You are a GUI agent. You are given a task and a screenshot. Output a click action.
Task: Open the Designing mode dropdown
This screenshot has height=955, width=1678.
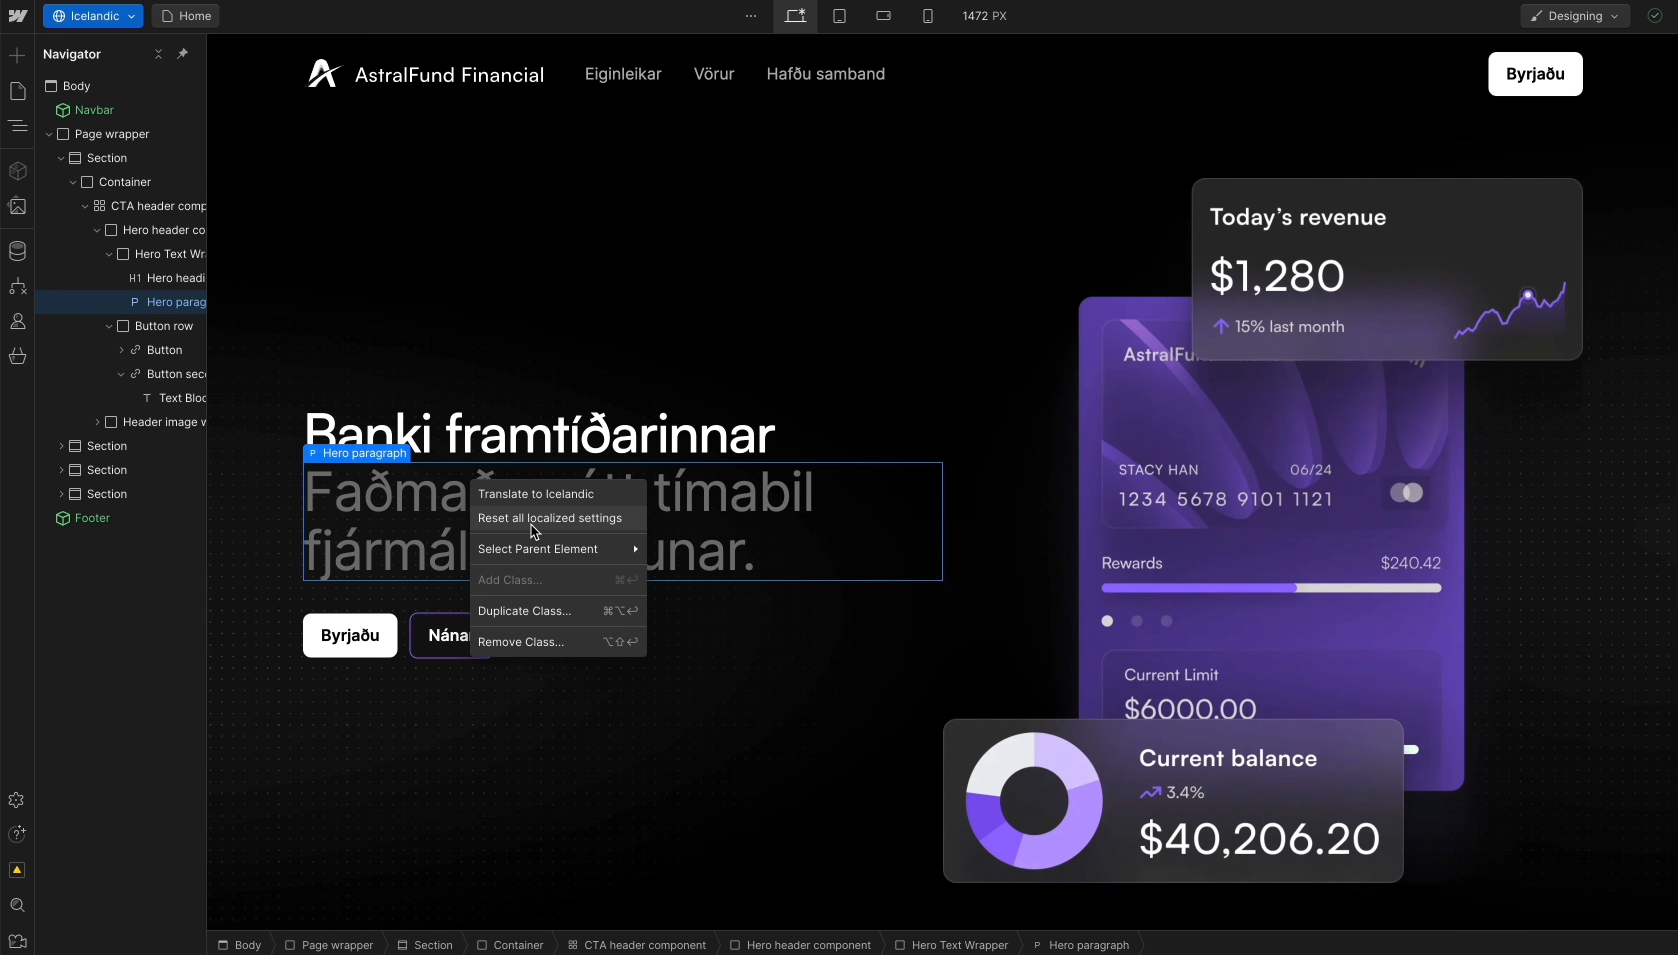1575,16
